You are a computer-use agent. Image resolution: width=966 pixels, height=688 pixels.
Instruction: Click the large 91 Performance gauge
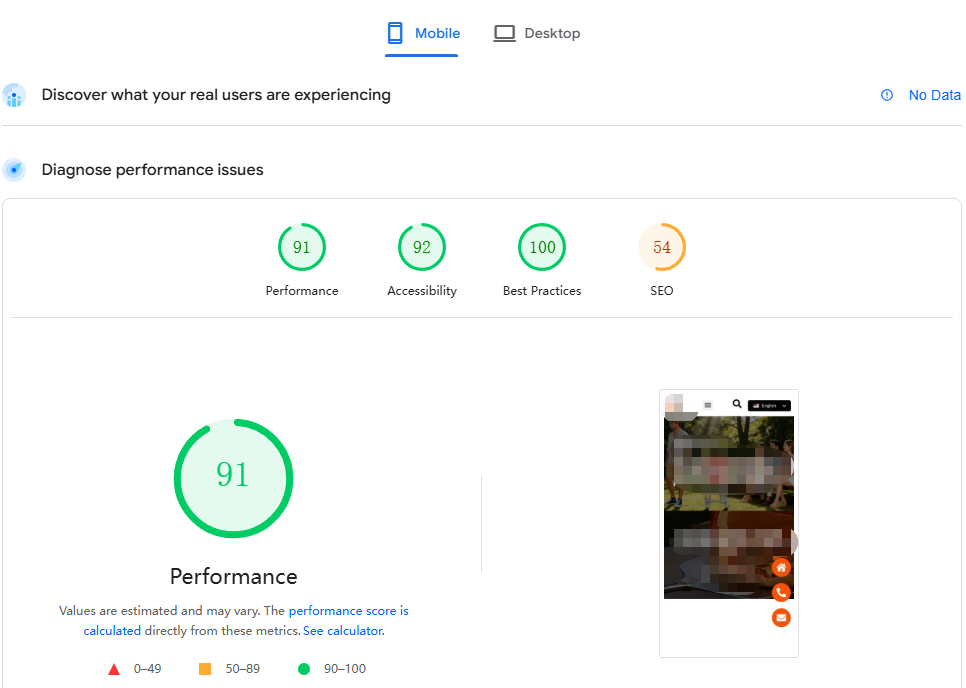[233, 478]
